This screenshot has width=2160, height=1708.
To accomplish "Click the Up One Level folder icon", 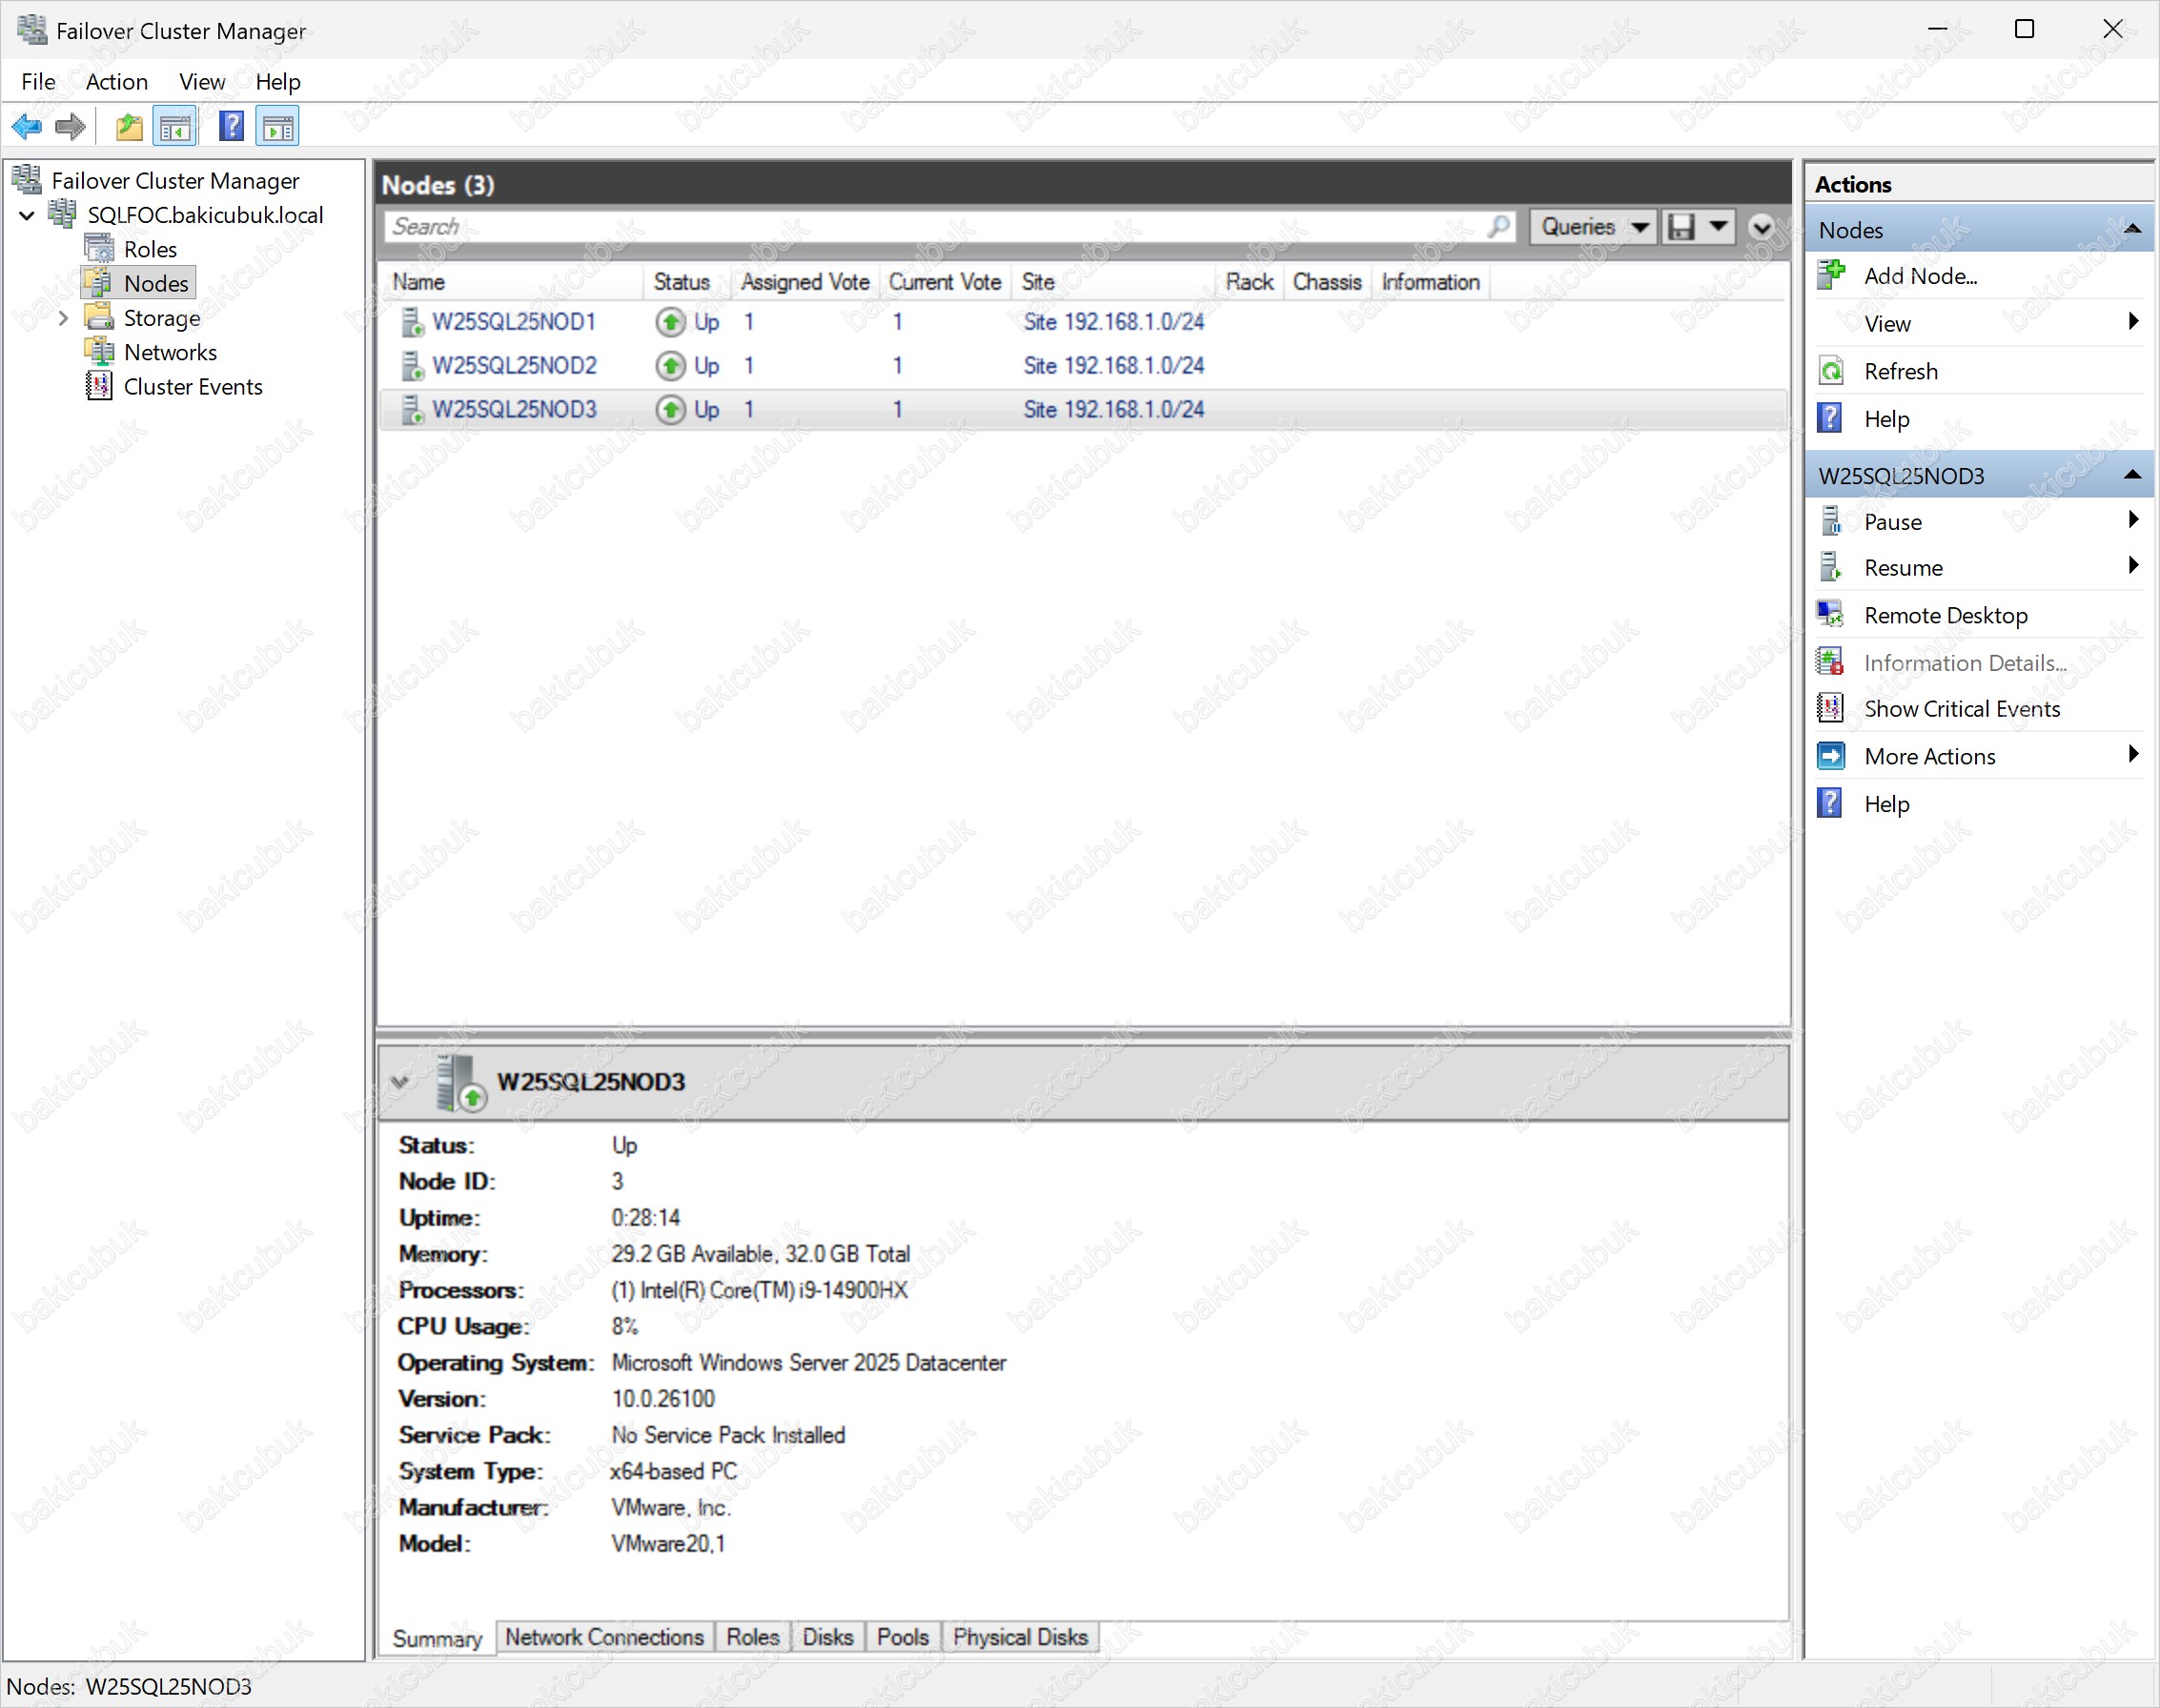I will pos(129,127).
